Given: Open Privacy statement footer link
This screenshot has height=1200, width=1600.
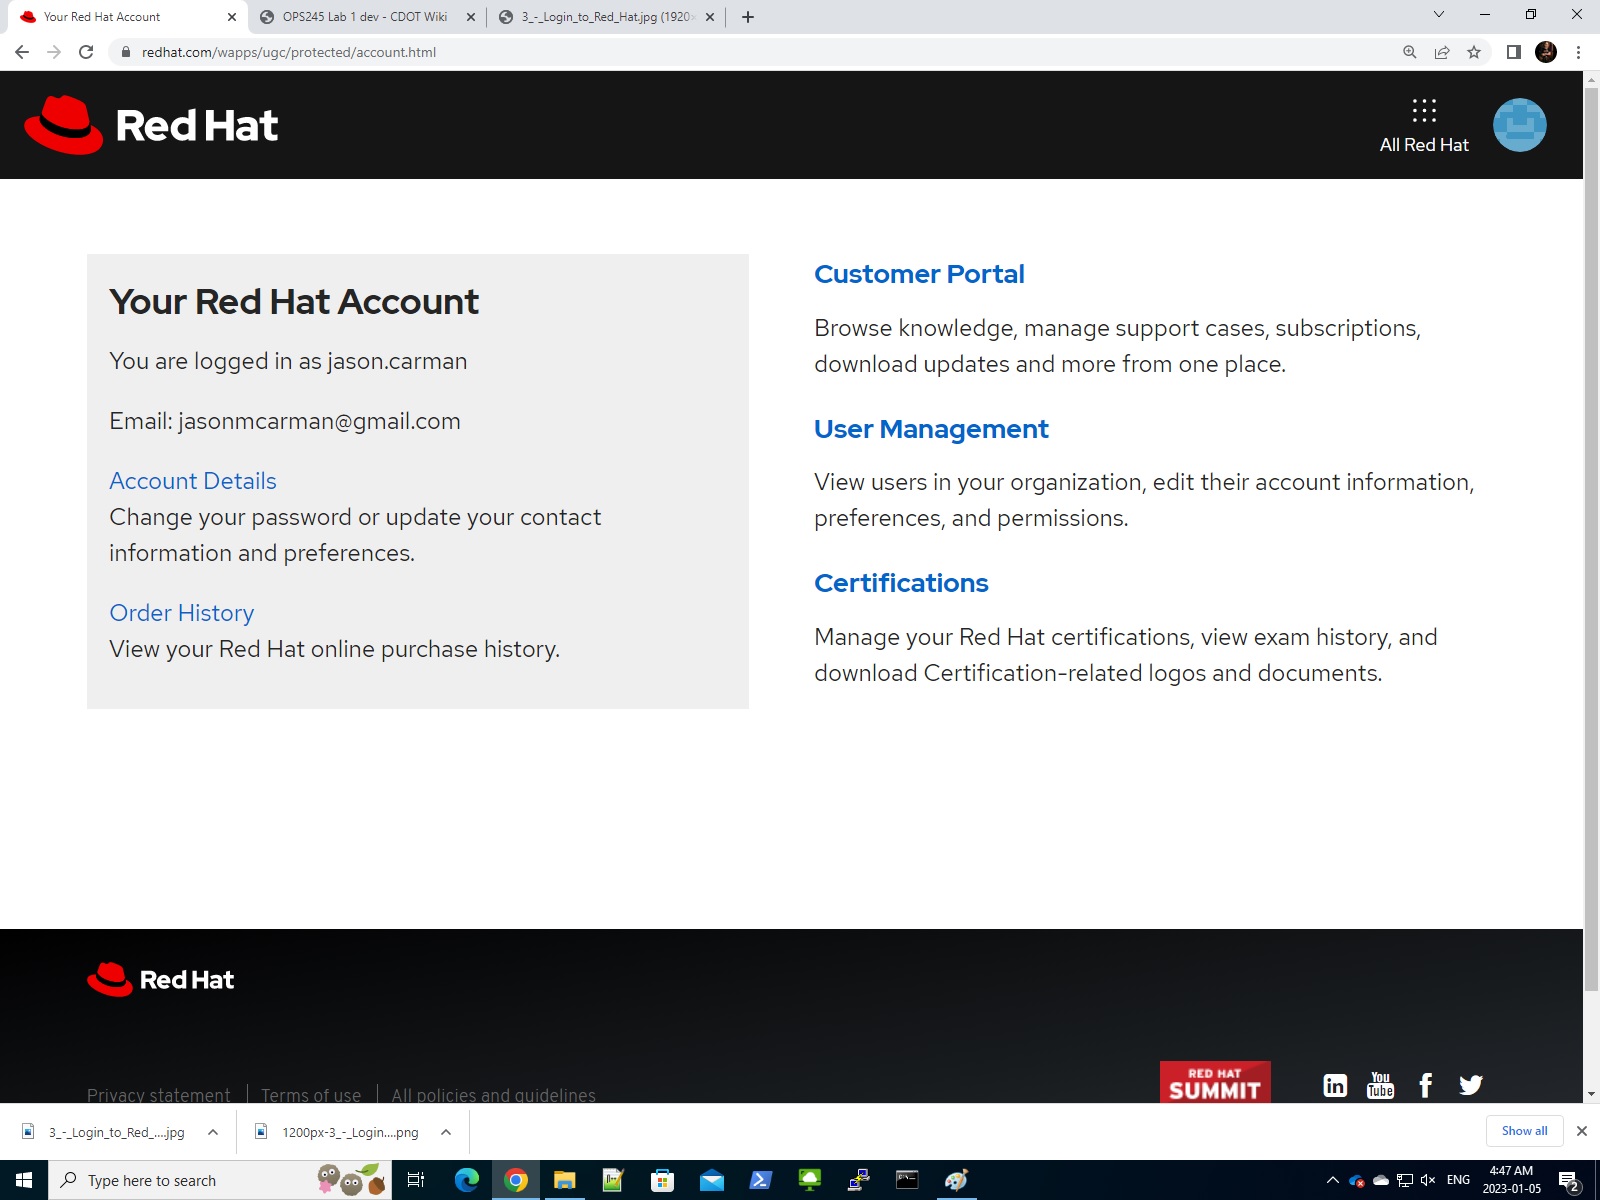Looking at the screenshot, I should point(159,1095).
